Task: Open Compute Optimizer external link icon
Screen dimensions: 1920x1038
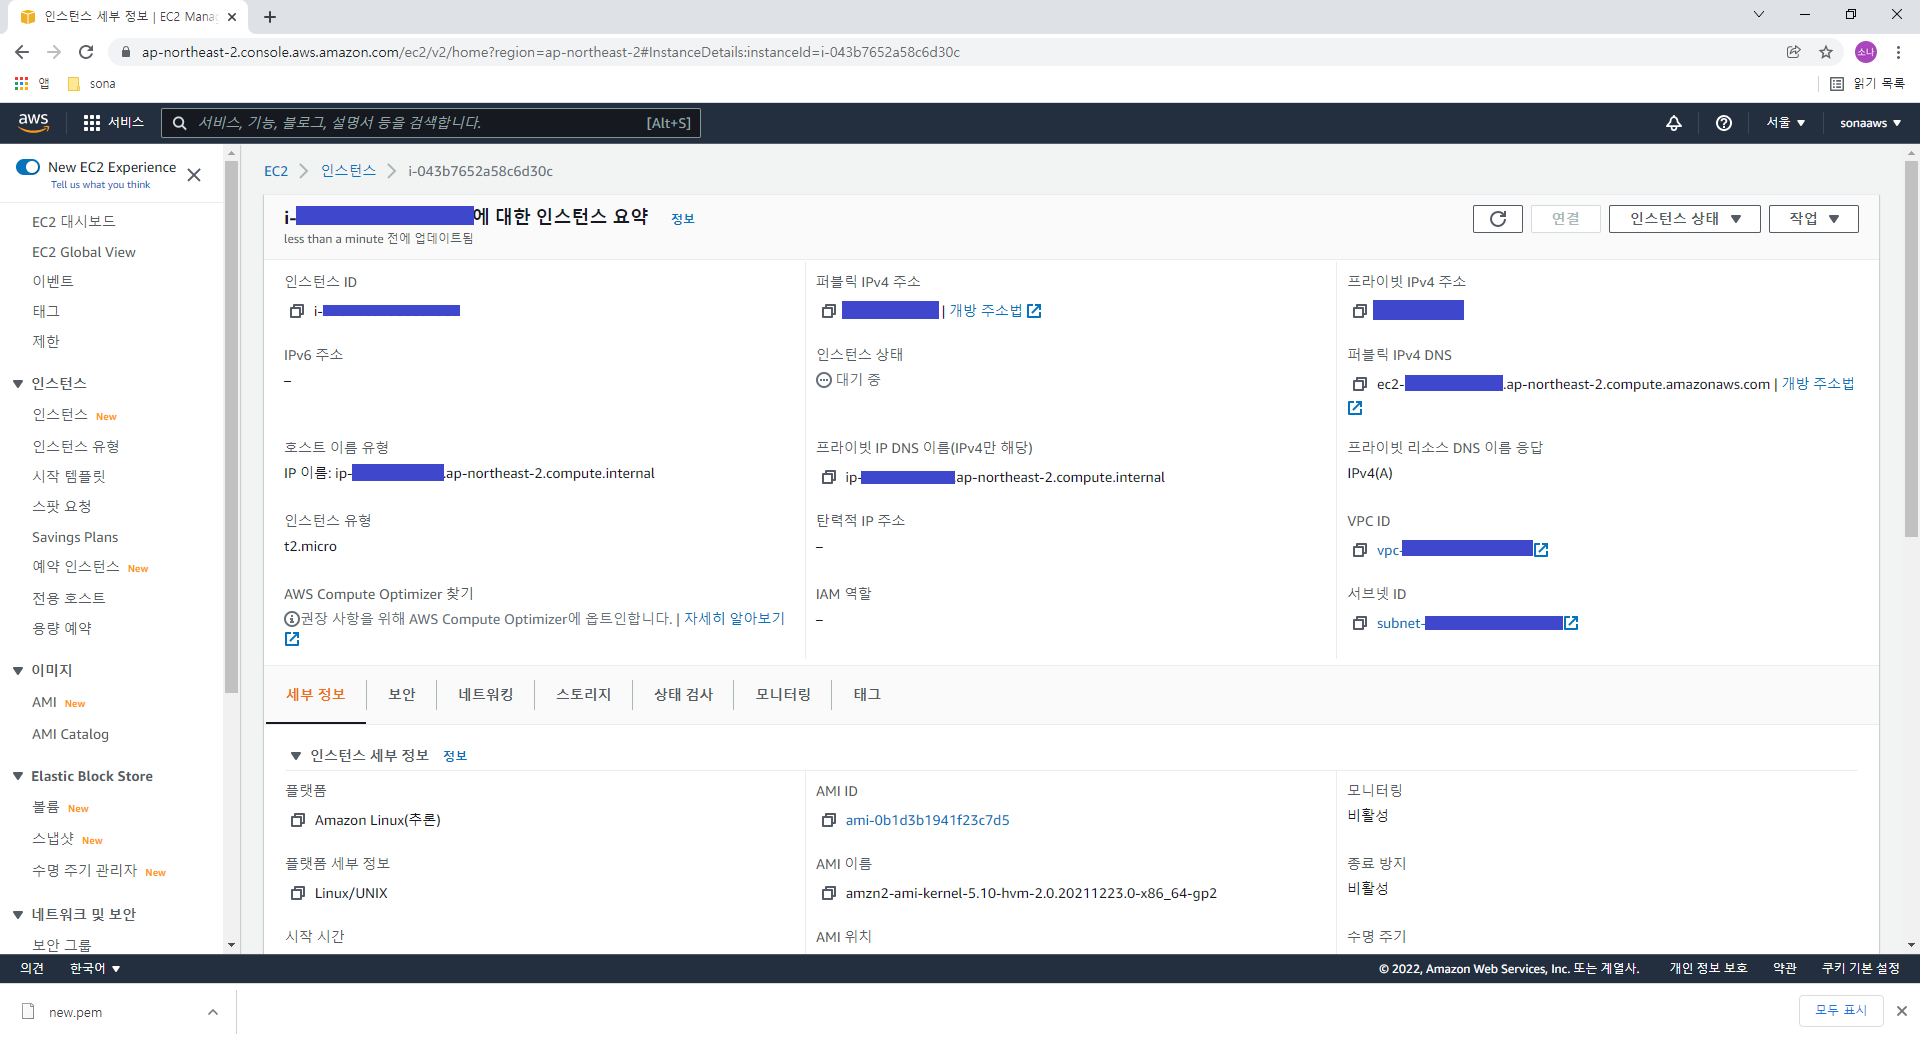Action: coord(292,639)
